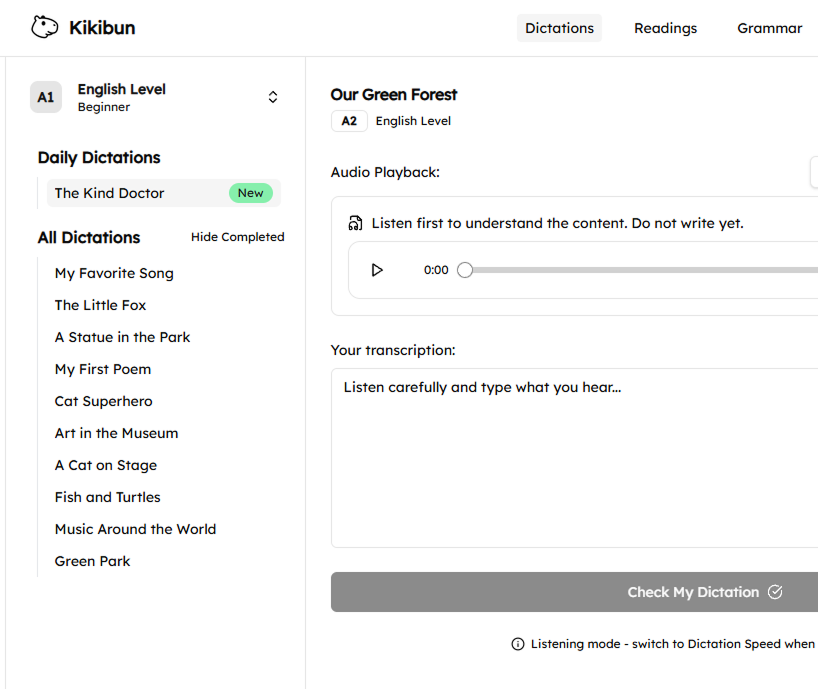The image size is (818, 689).
Task: Click the New badge on The Kind Doctor
Action: click(x=250, y=192)
